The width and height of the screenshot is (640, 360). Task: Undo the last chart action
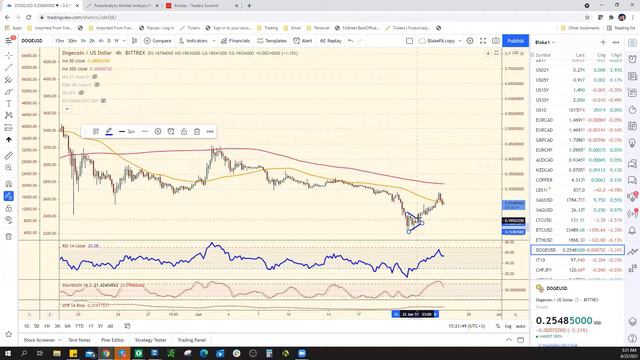[x=350, y=41]
